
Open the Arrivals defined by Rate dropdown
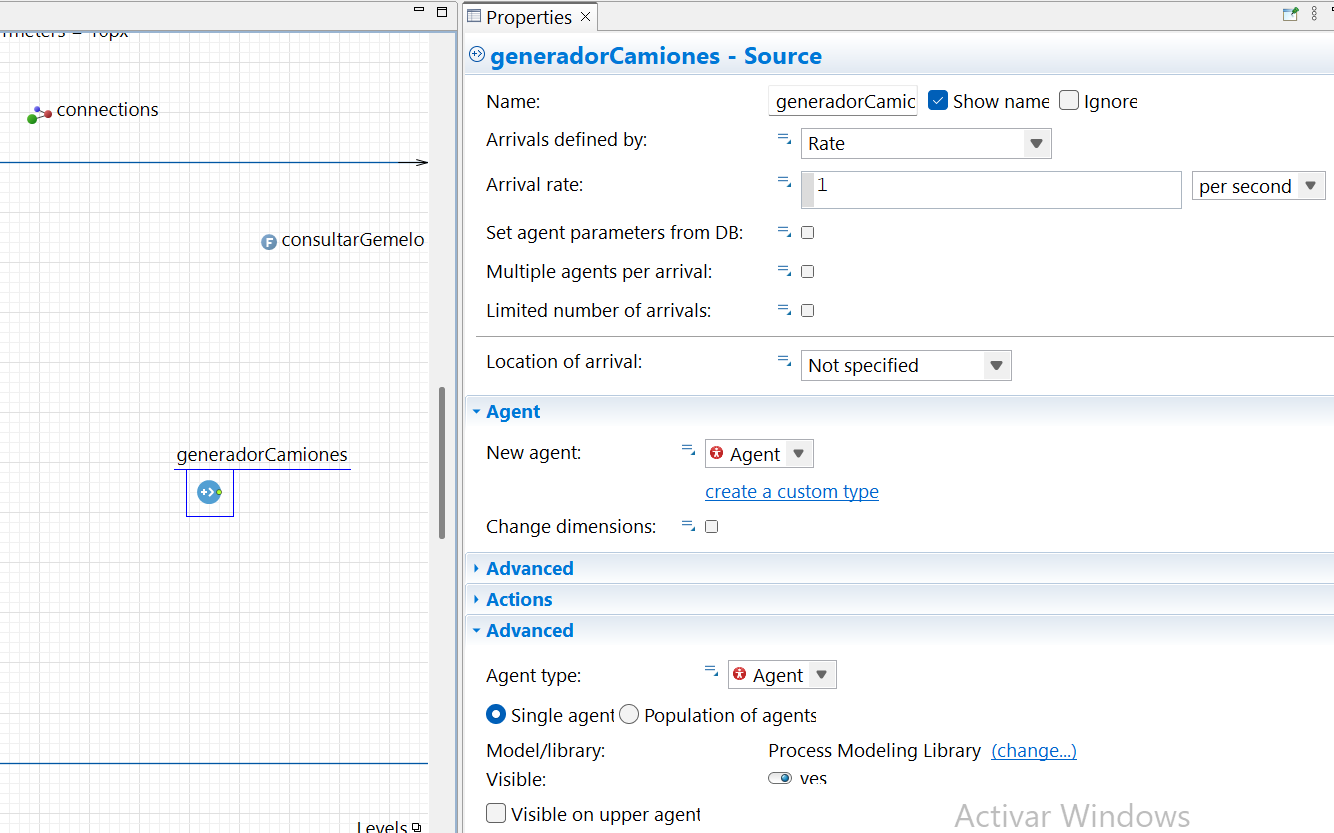pos(926,143)
